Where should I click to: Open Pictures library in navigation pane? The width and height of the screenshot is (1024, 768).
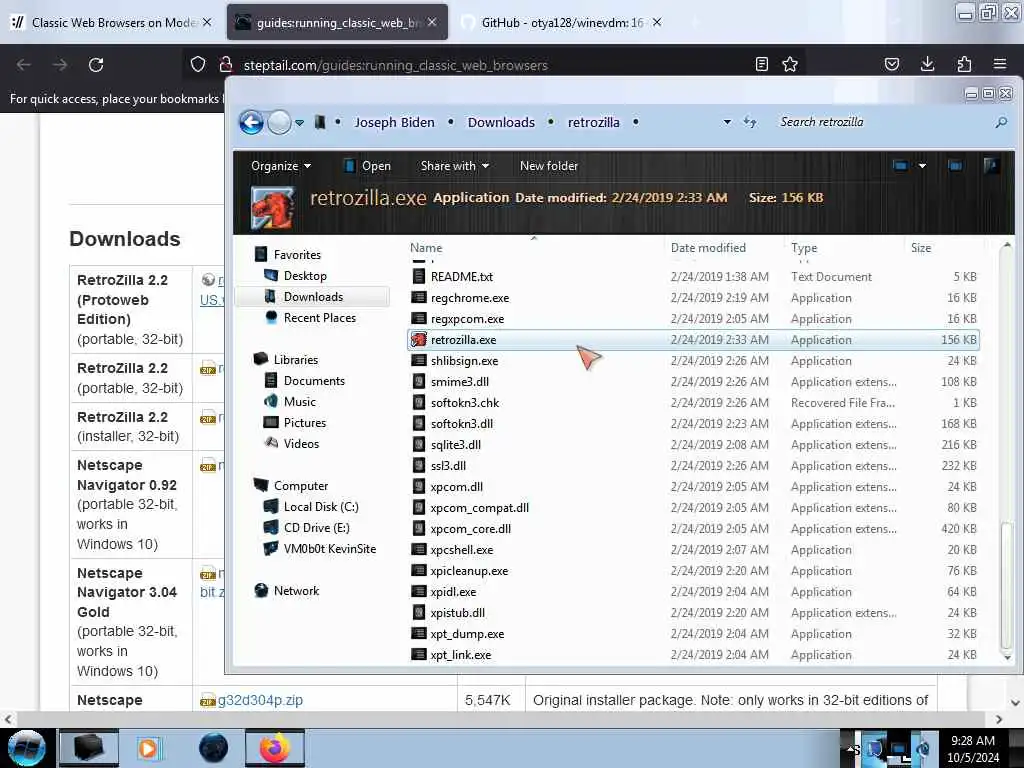(x=304, y=423)
